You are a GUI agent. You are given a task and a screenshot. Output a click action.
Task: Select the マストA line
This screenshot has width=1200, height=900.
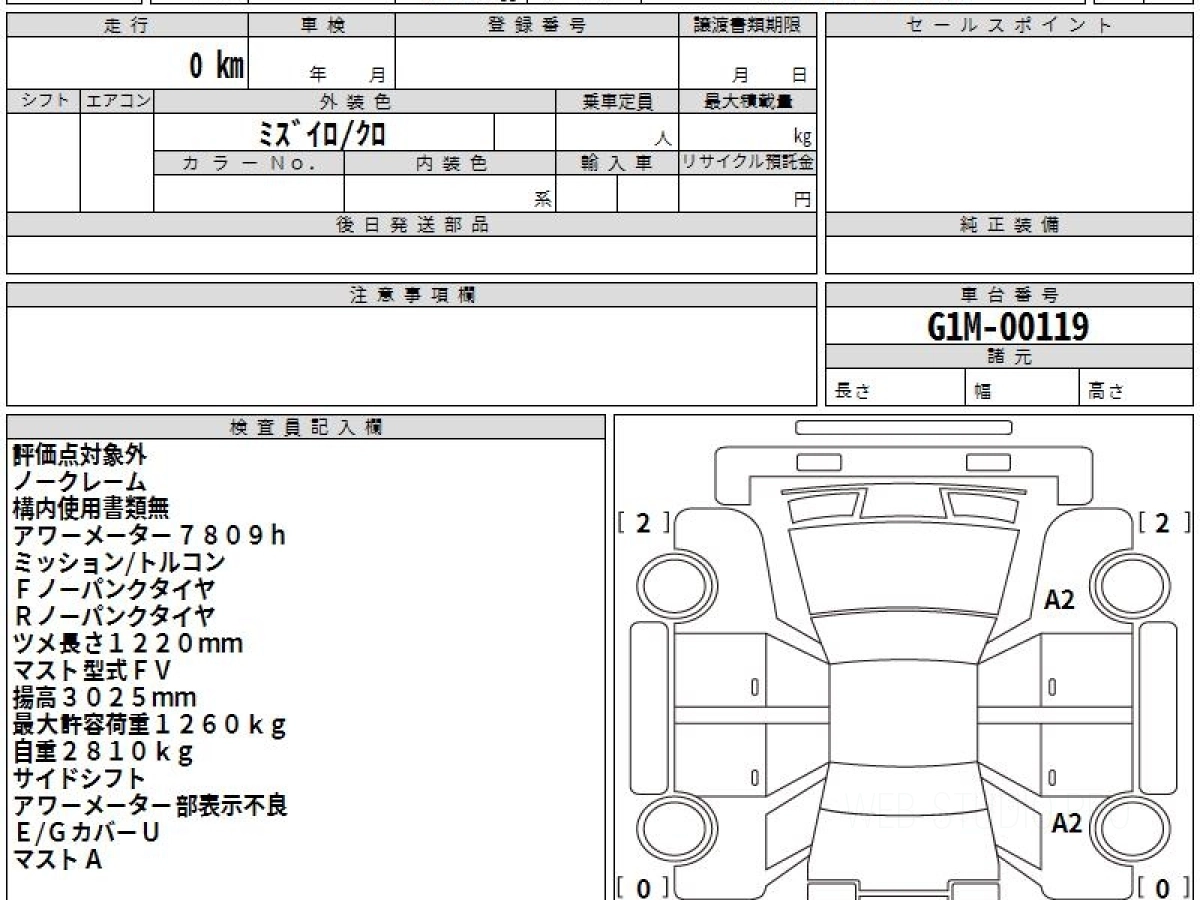pos(57,859)
